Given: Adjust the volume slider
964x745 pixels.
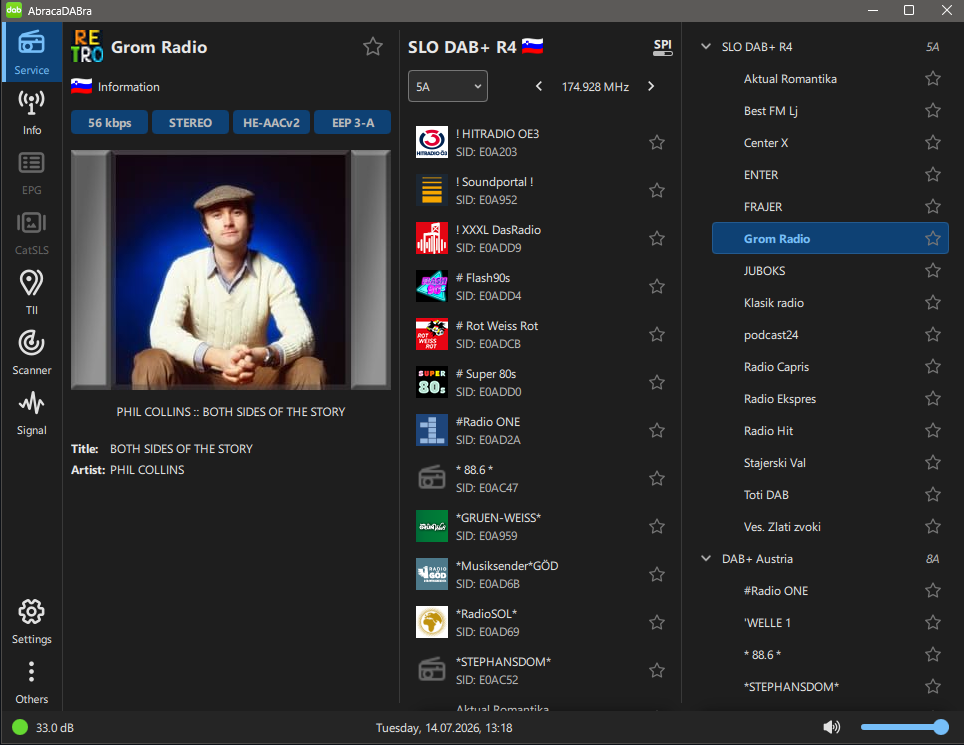Looking at the screenshot, I should pyautogui.click(x=904, y=727).
